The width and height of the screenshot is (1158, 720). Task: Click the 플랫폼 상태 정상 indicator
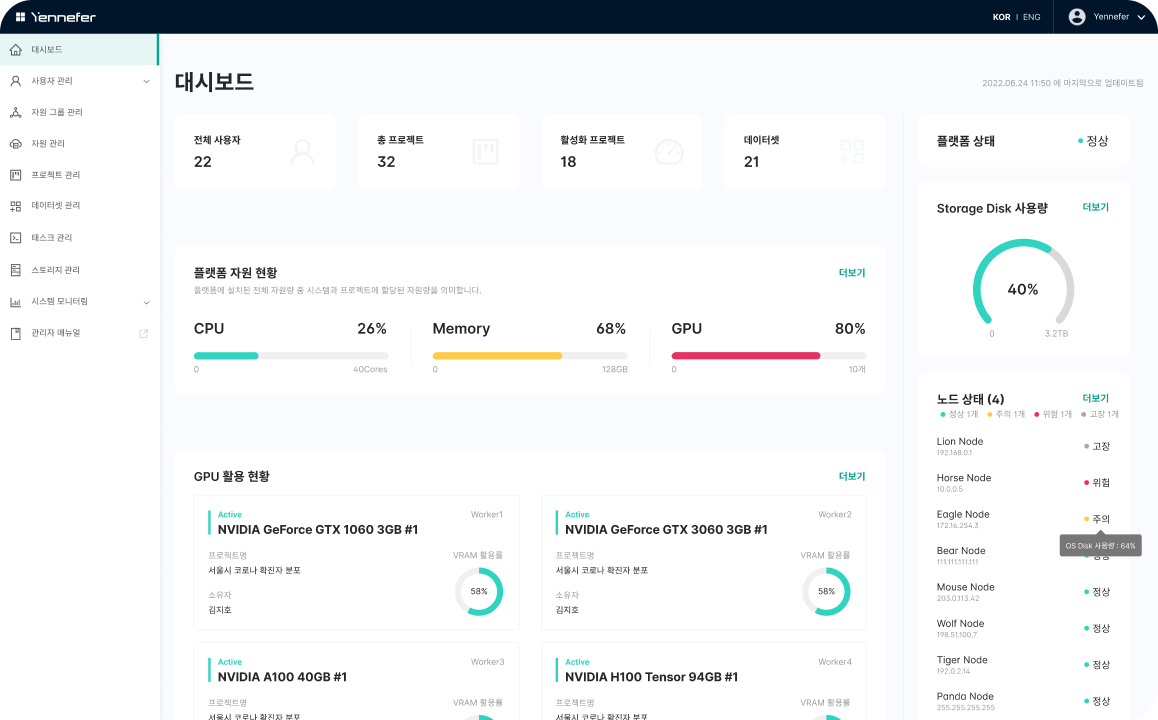[1093, 141]
